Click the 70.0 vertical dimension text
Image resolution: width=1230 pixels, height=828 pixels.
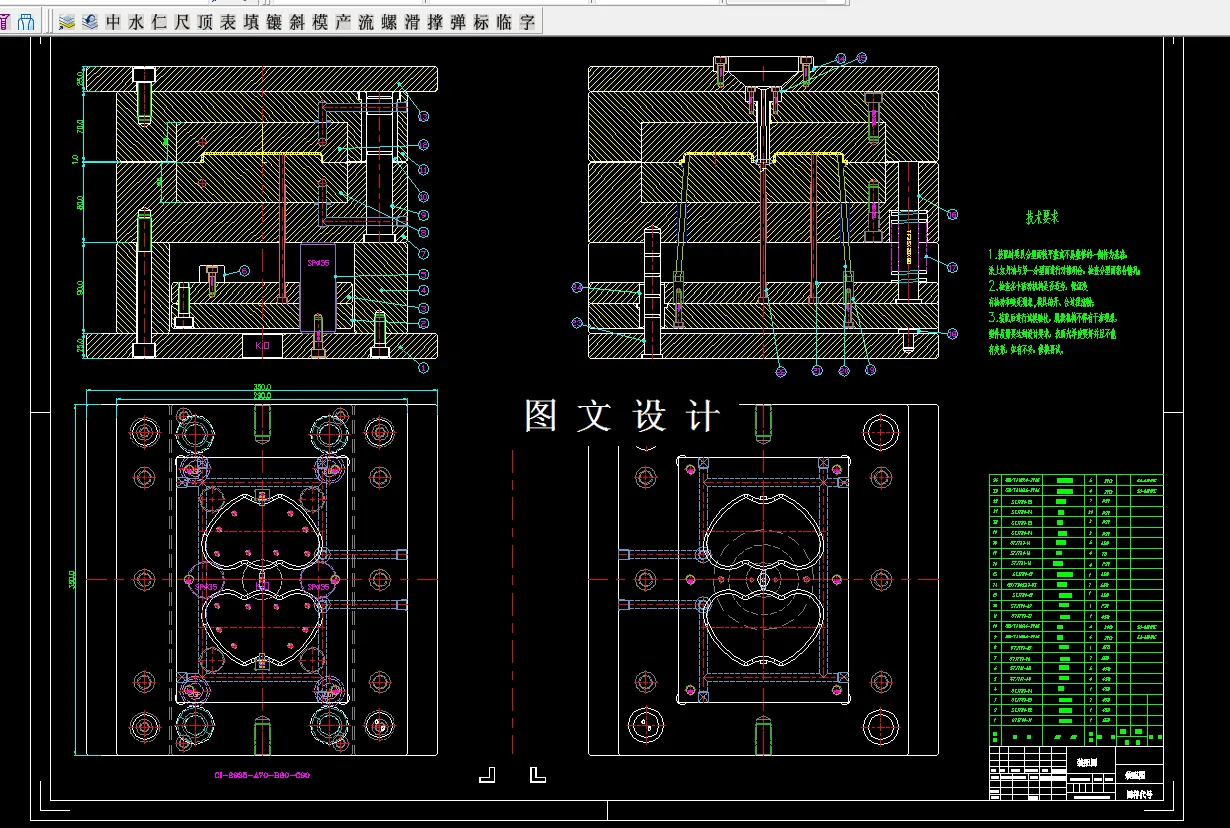pyautogui.click(x=79, y=127)
